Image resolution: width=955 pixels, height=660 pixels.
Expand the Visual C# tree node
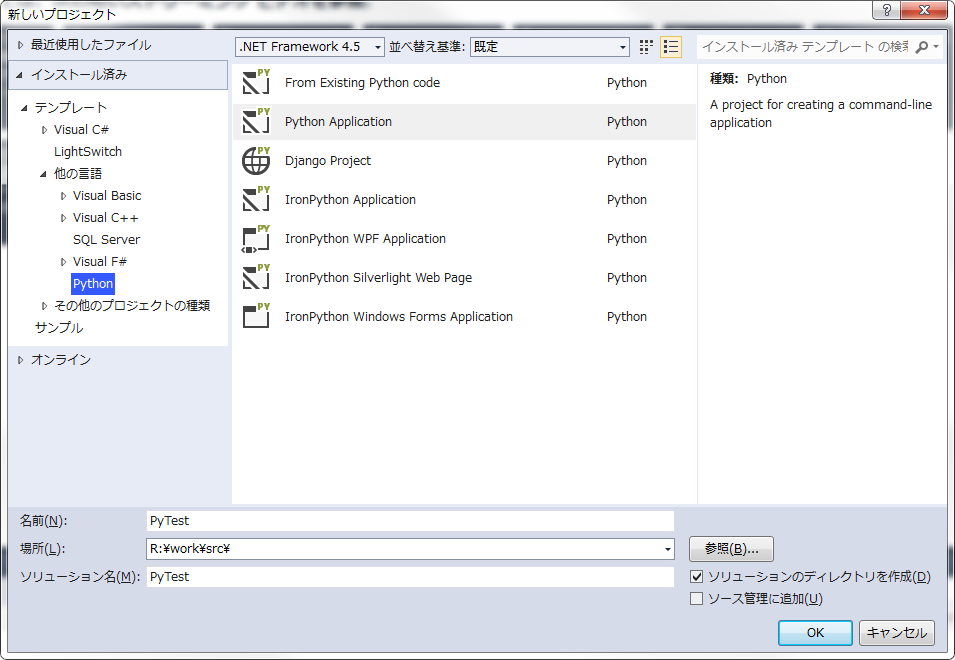44,130
